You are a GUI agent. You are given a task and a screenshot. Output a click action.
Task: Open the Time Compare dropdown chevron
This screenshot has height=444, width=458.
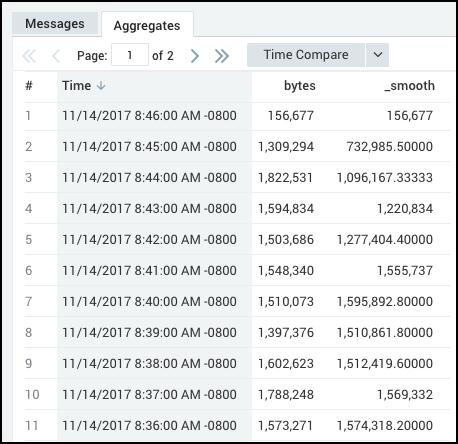click(377, 55)
